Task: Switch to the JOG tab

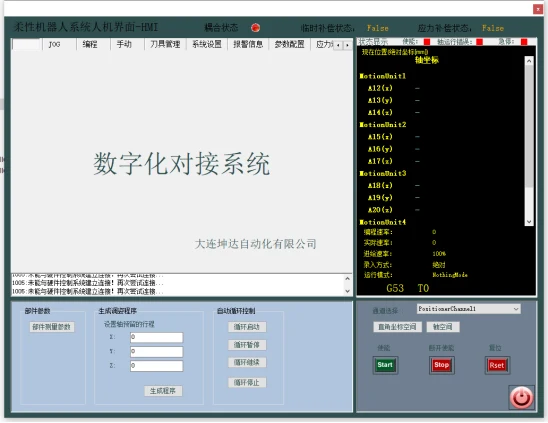Action: tap(54, 44)
